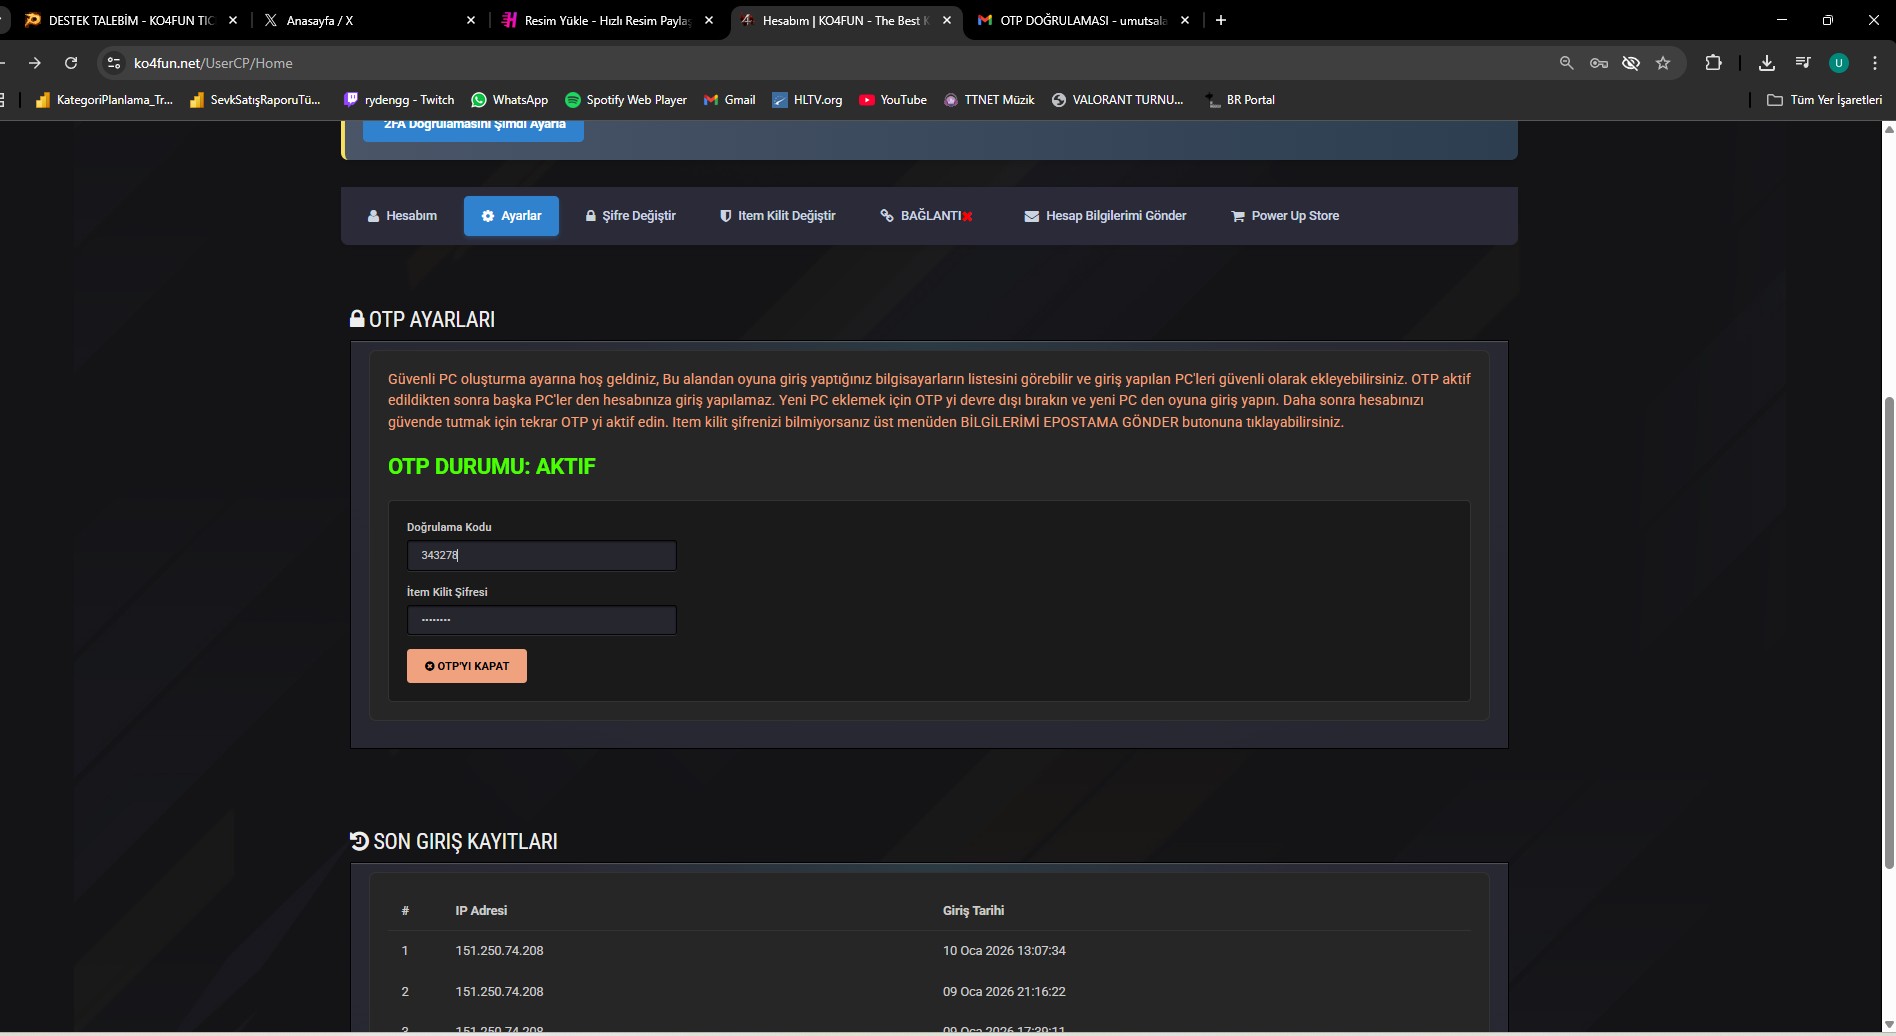The image size is (1896, 1036).
Task: Click Hesap Bilgilerimi Gönder menu item
Action: tap(1105, 216)
